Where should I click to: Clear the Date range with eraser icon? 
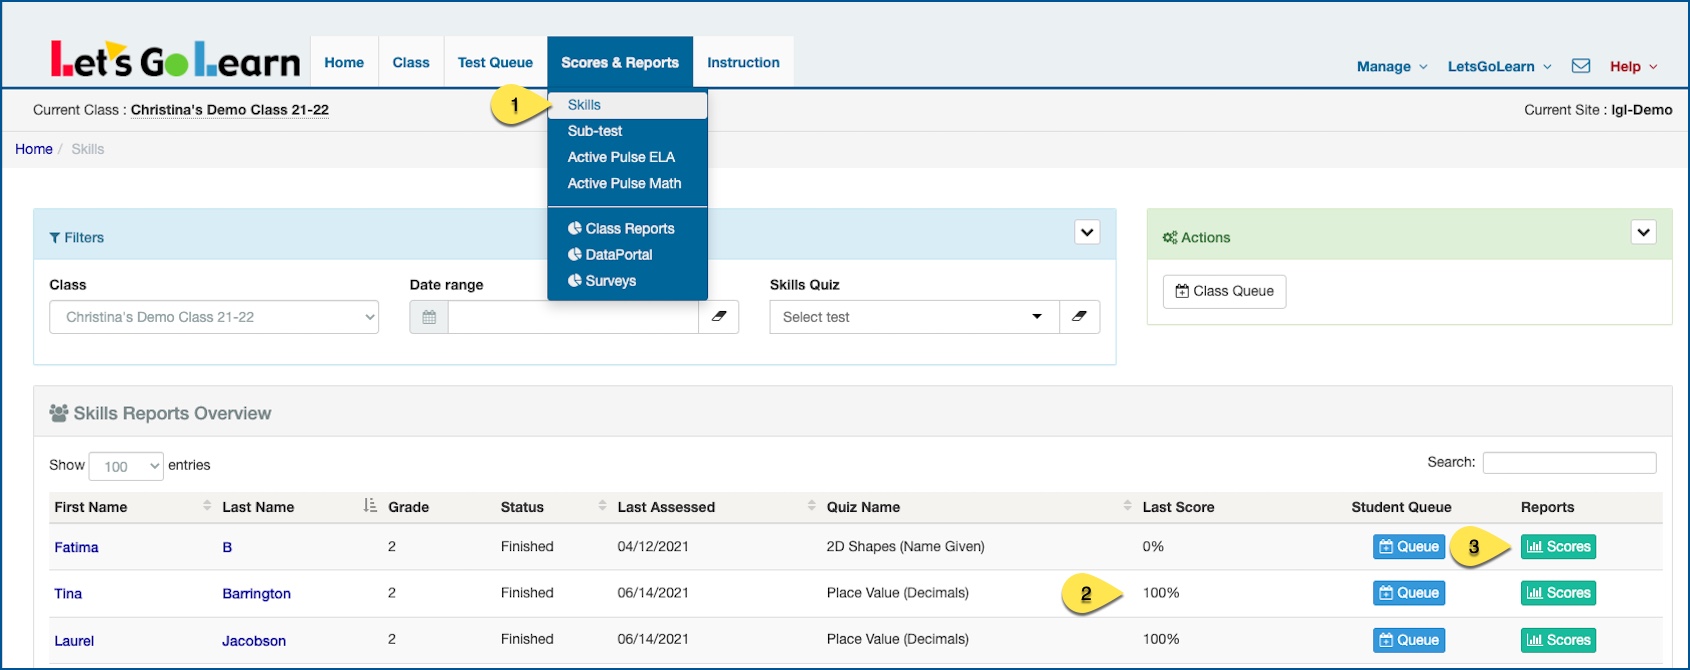tap(719, 317)
